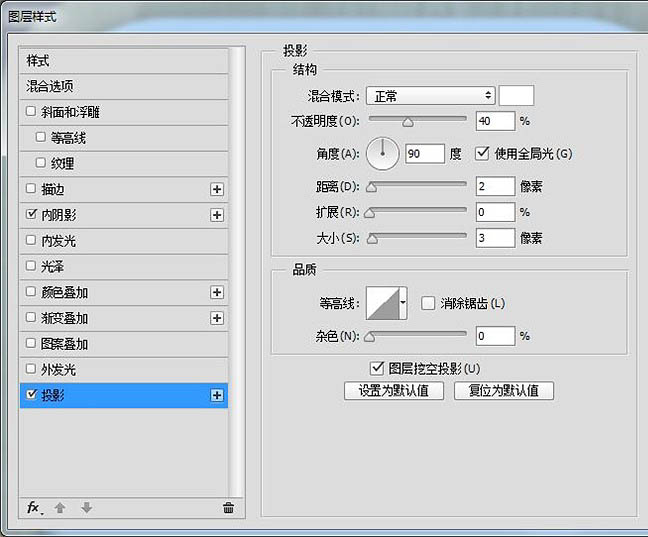The height and width of the screenshot is (537, 648).
Task: Click the plus icon next to 内阴影
Action: coord(217,215)
